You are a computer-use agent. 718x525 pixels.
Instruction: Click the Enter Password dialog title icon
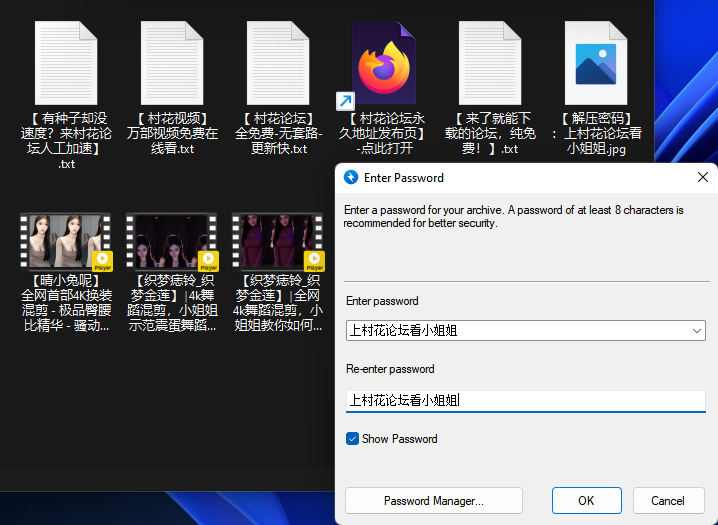pyautogui.click(x=351, y=178)
